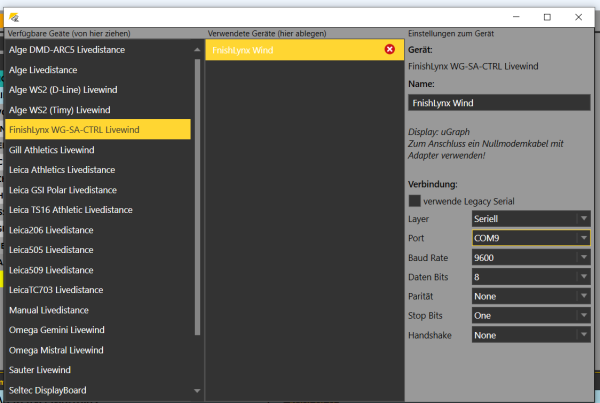Open the Stop Bits dropdown showing One

(531, 316)
